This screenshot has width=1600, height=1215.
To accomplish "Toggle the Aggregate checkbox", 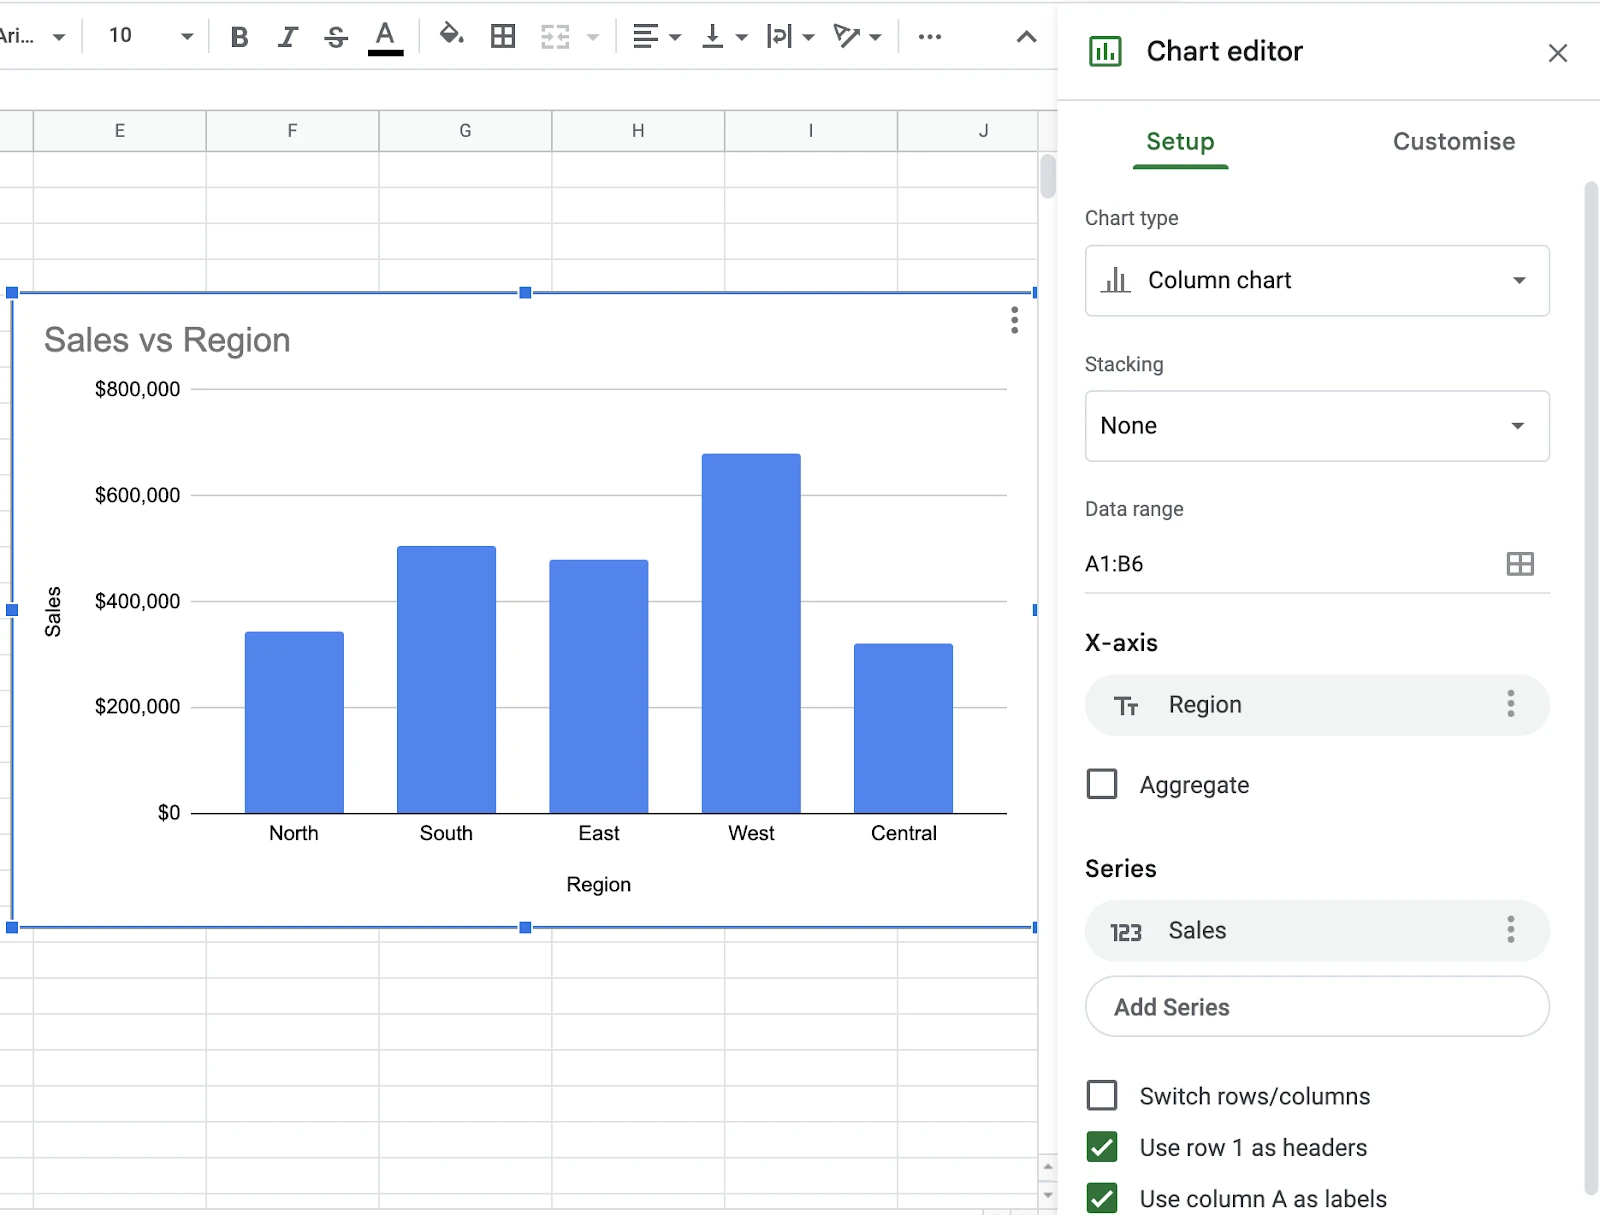I will [1102, 784].
